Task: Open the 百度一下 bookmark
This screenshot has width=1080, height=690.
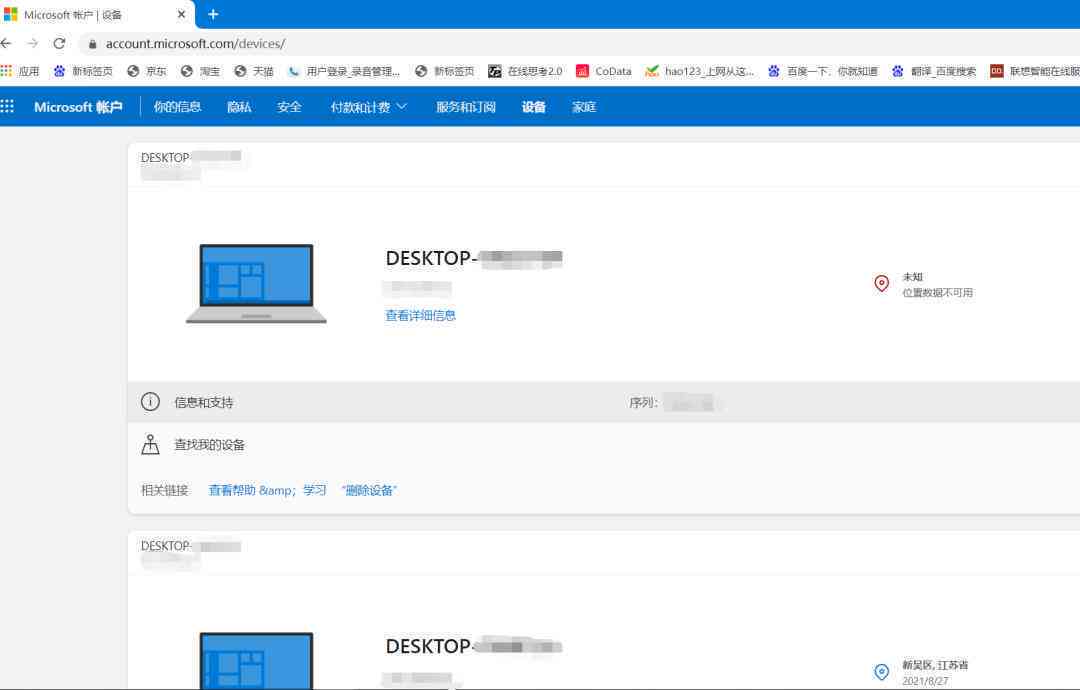Action: [823, 71]
